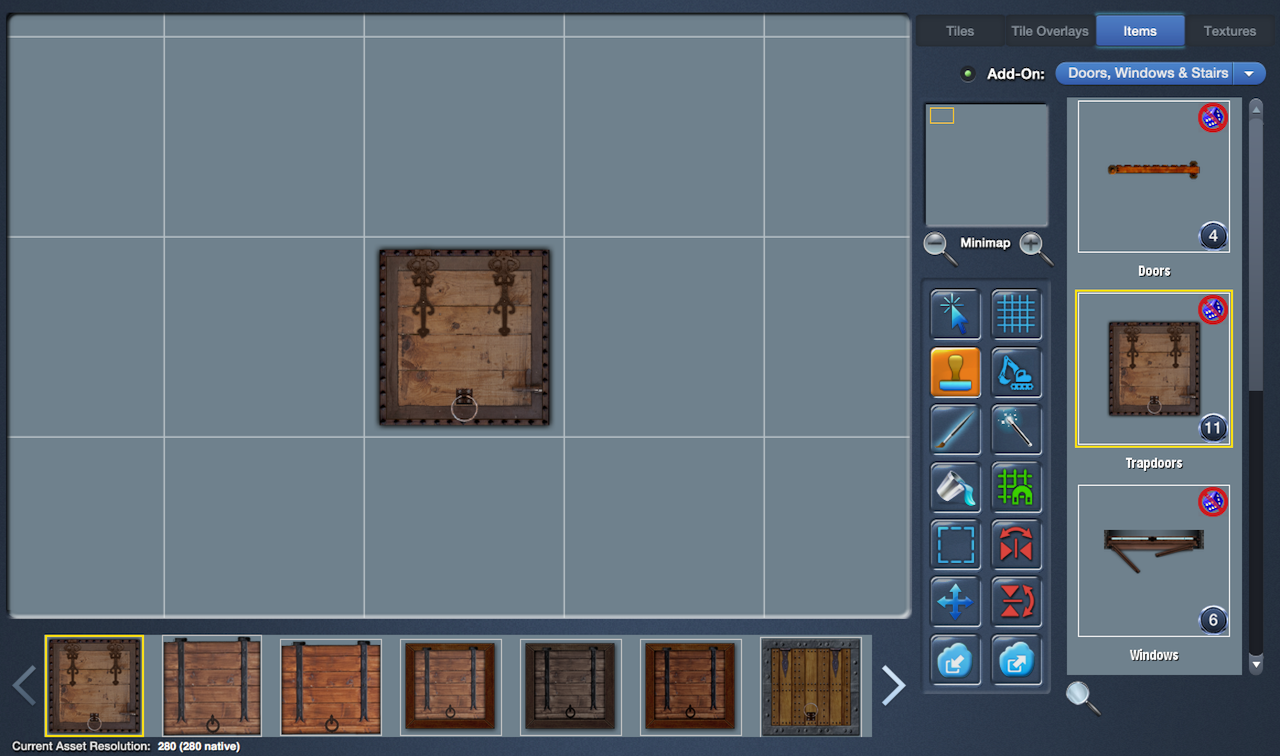
Task: Select the pointer selection tool
Action: (955, 314)
